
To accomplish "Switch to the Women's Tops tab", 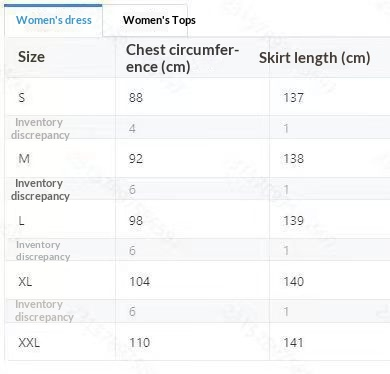I will pos(159,20).
